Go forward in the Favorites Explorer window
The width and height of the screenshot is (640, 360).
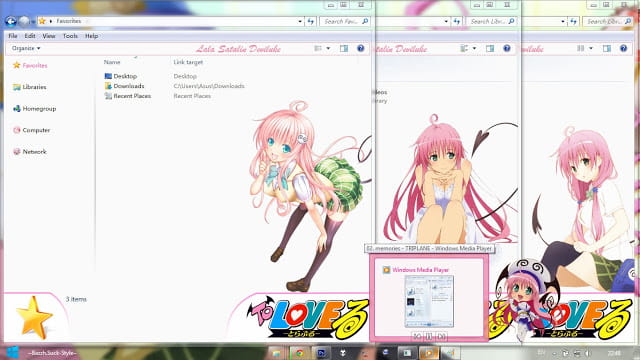pos(24,21)
